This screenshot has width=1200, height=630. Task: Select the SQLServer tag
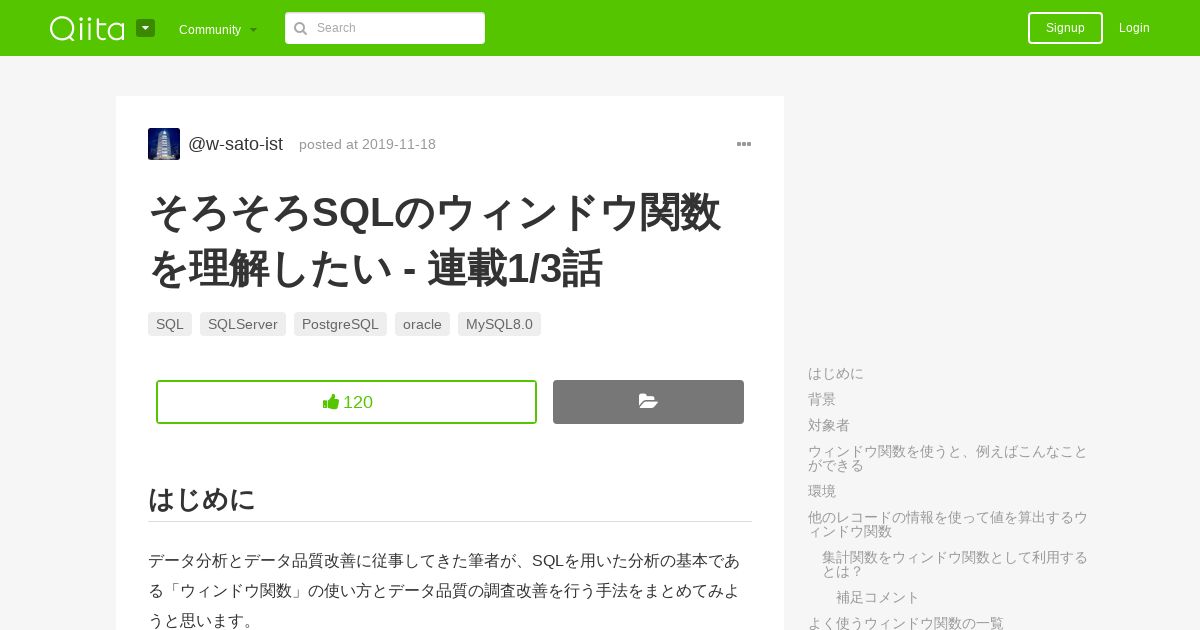[x=243, y=324]
